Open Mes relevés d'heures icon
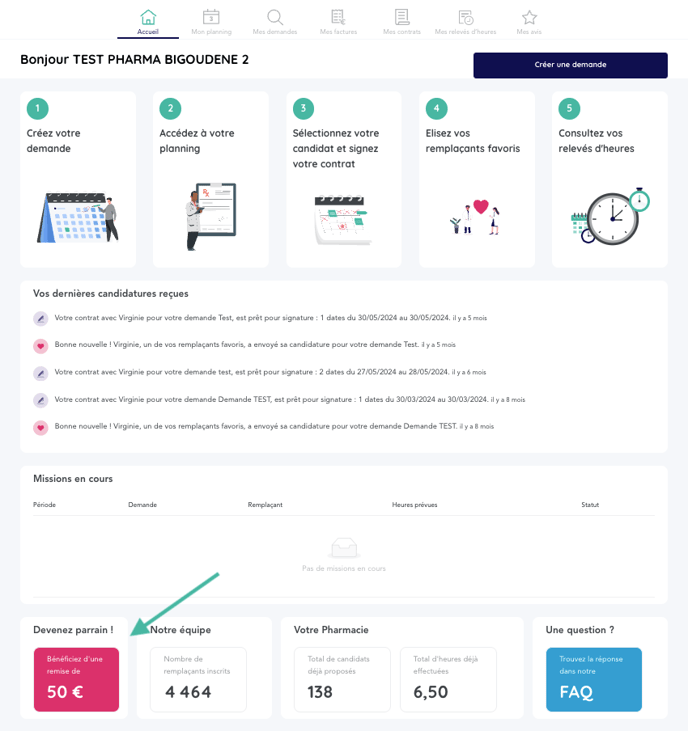Screen dimensions: 688x731 tap(465, 18)
